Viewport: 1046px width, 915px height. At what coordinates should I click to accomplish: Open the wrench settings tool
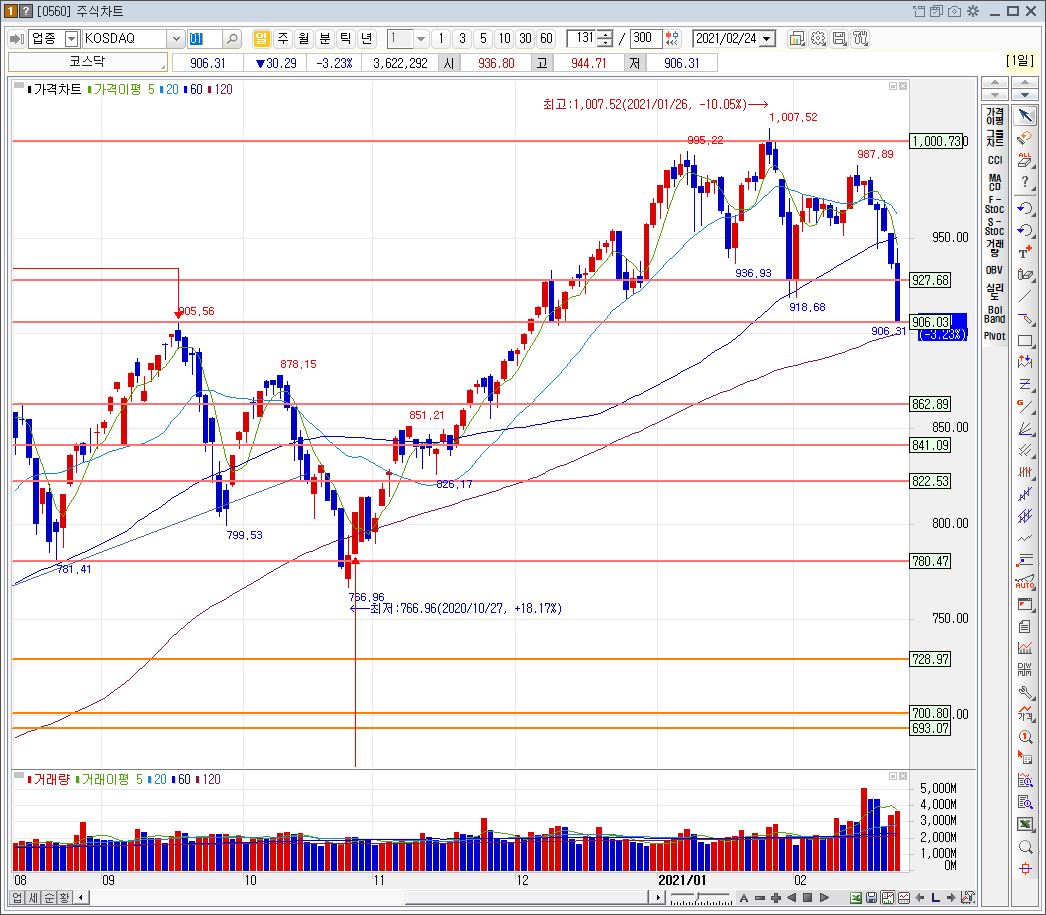[1025, 692]
